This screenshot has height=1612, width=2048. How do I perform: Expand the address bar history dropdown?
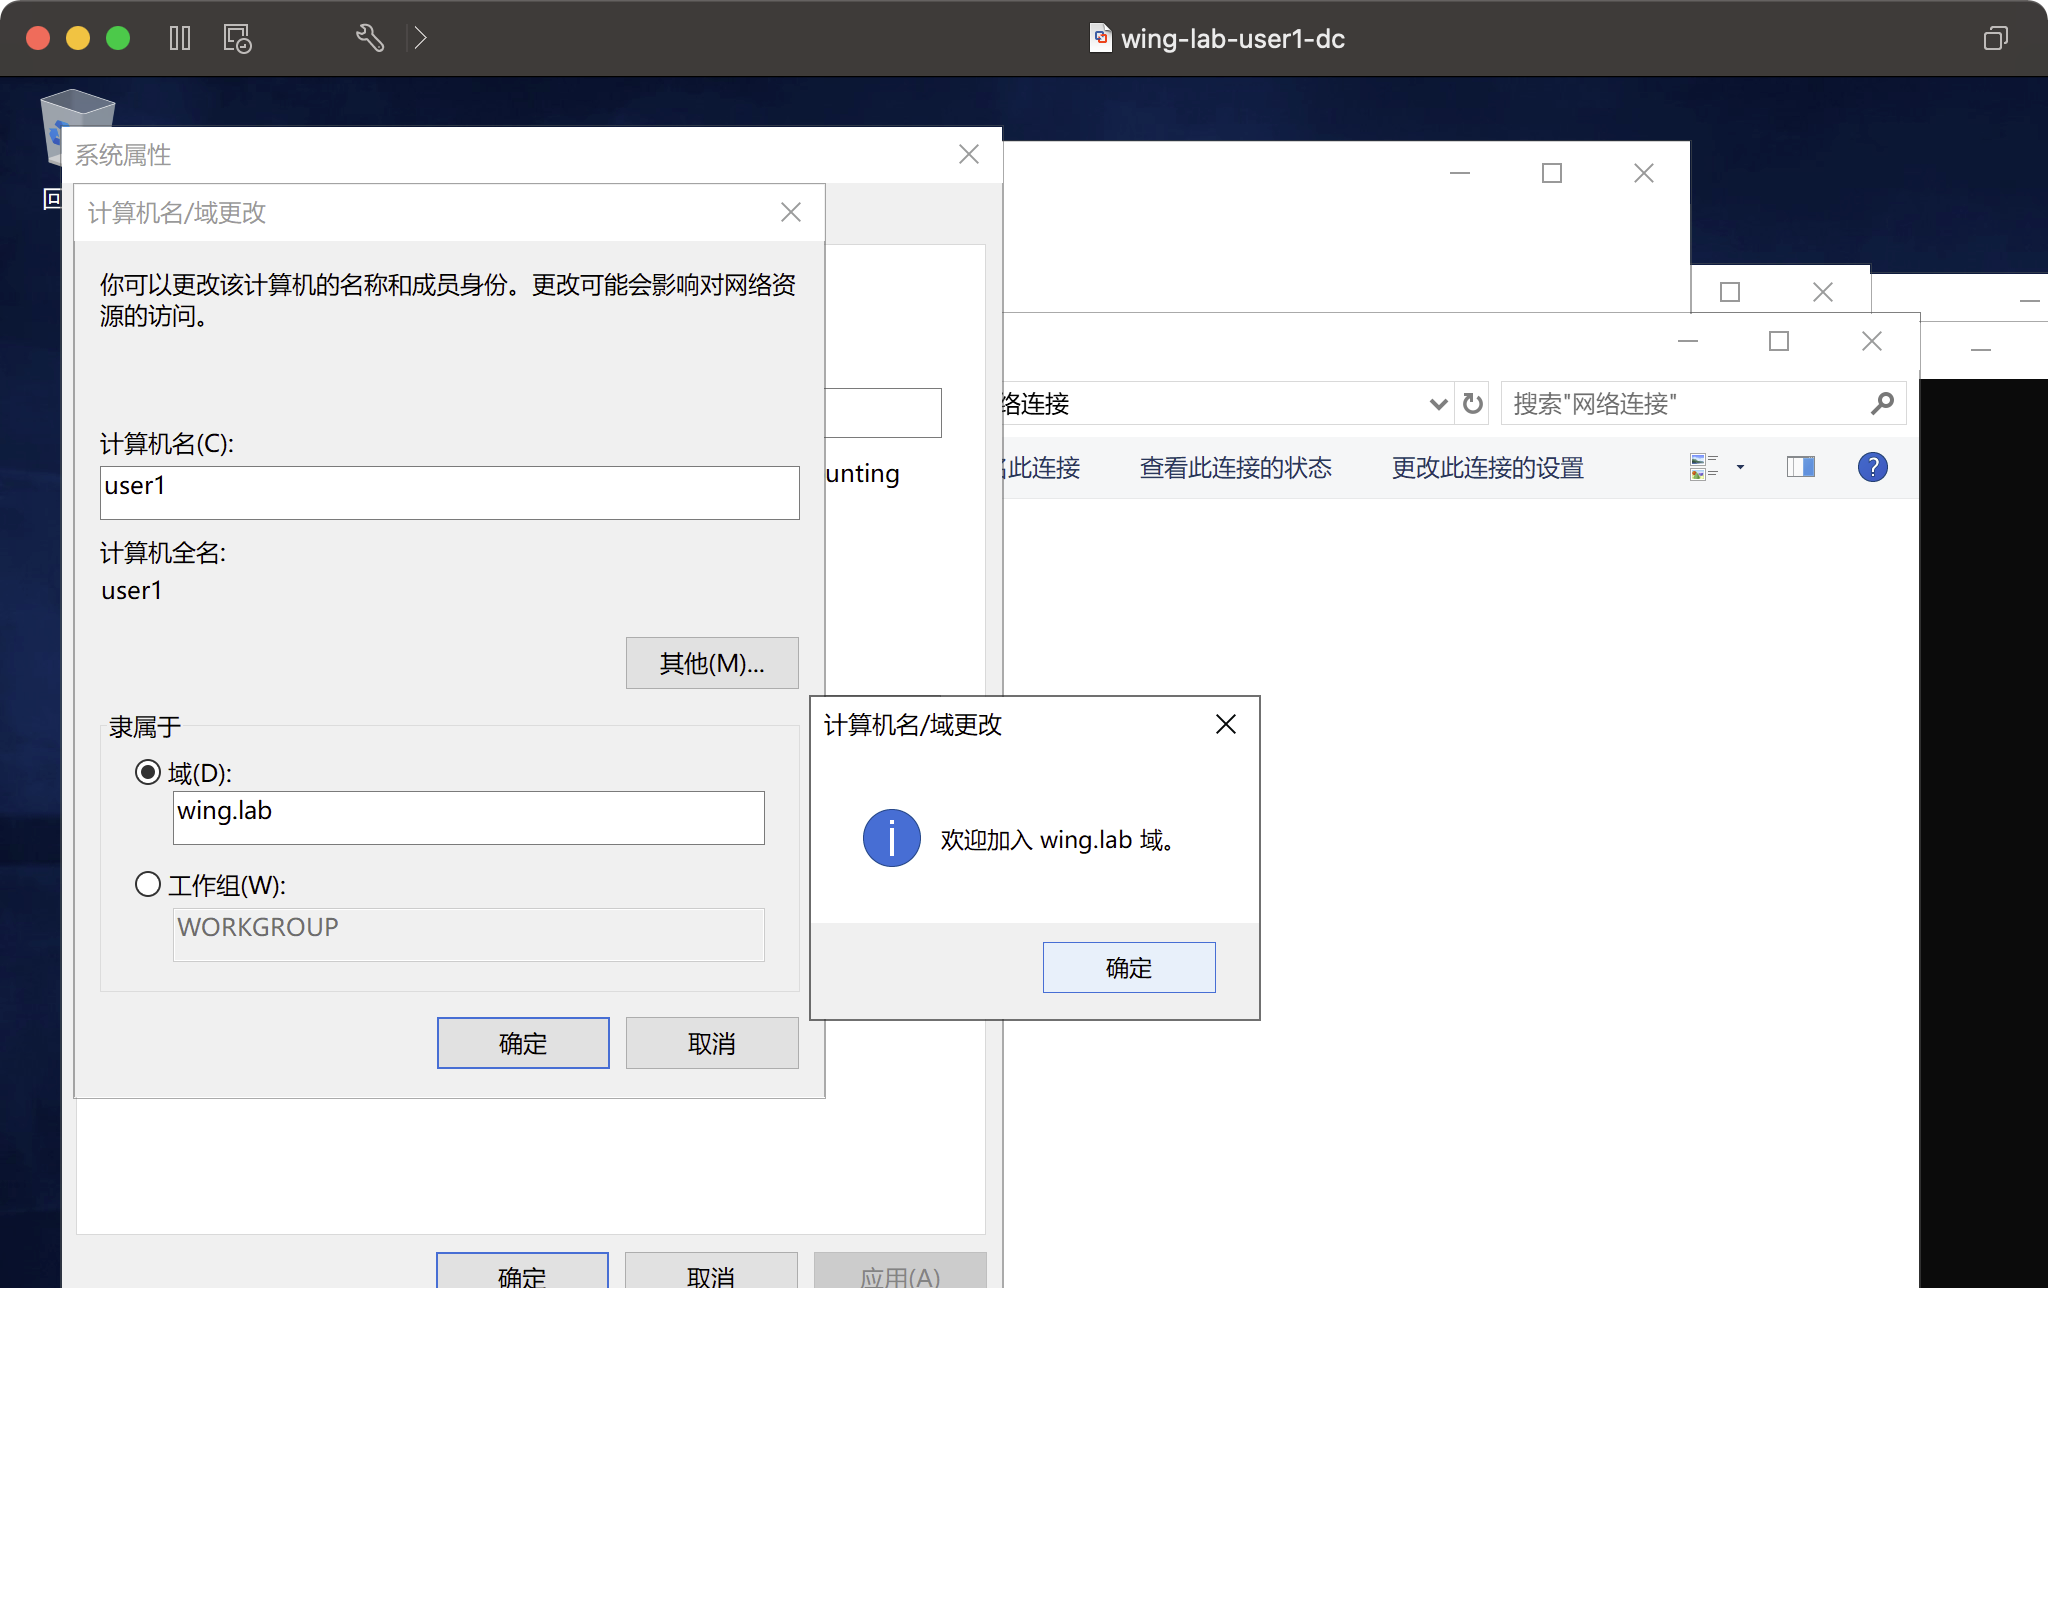tap(1438, 404)
